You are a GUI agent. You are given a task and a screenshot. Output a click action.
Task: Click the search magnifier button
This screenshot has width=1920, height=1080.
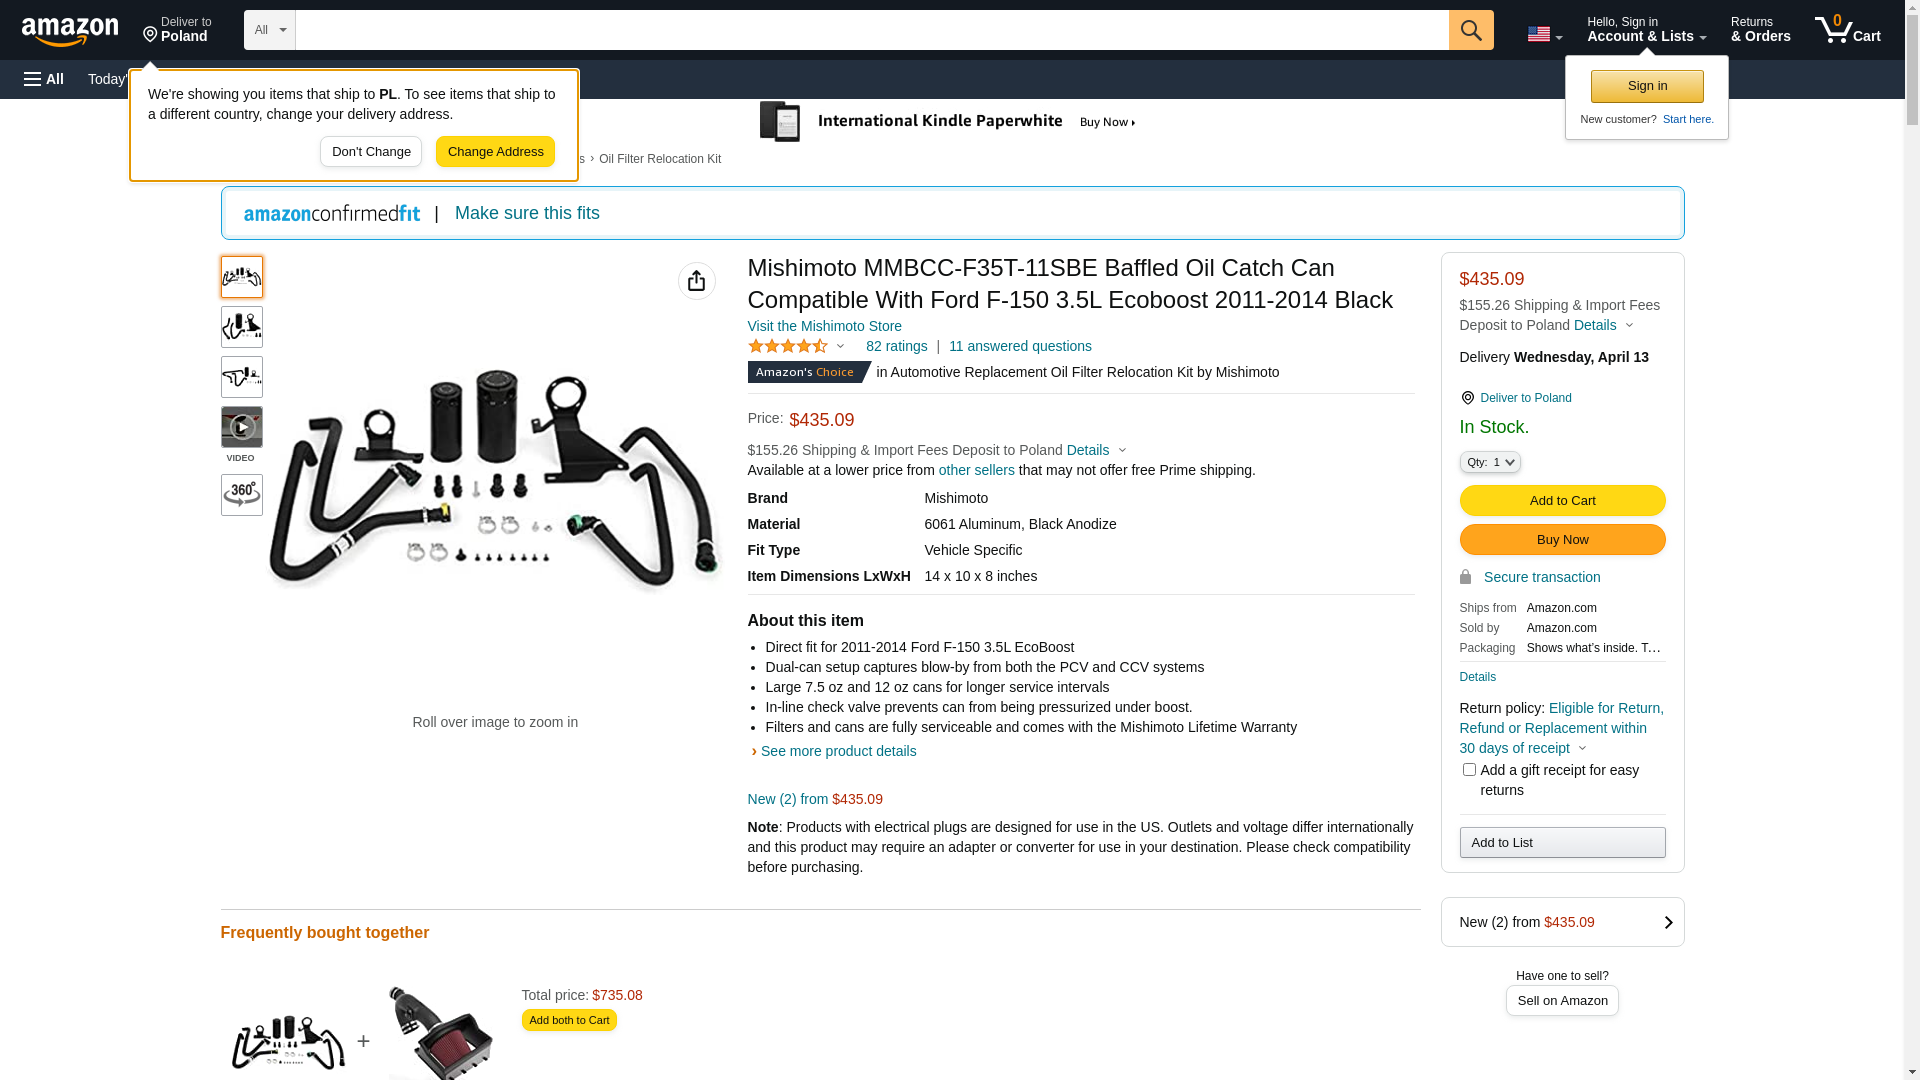pos(1470,30)
